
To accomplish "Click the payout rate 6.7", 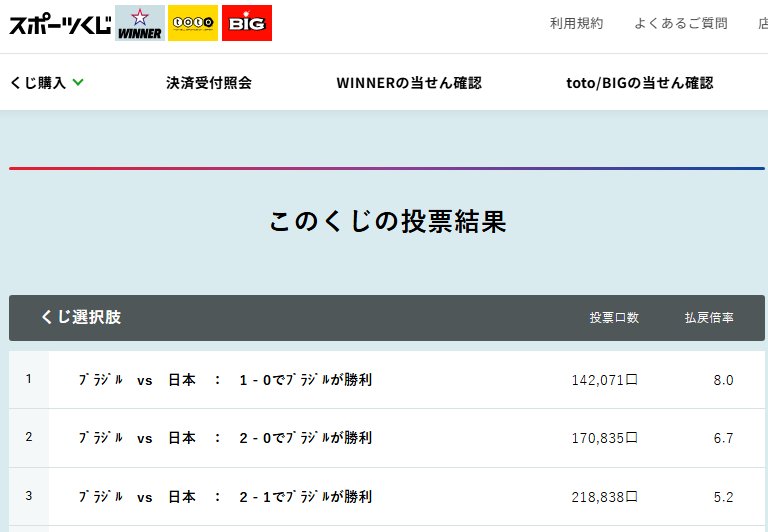I will [723, 438].
